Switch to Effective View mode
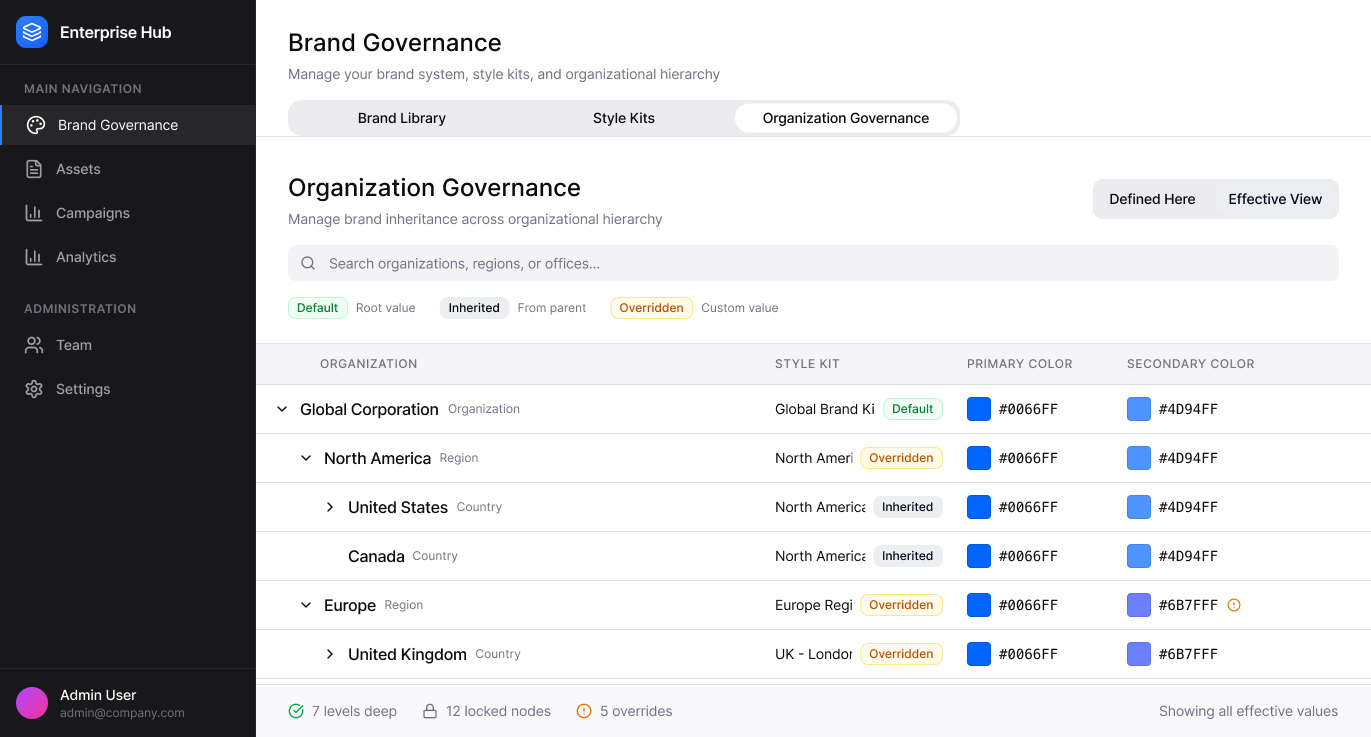This screenshot has height=737, width=1371. click(1275, 199)
